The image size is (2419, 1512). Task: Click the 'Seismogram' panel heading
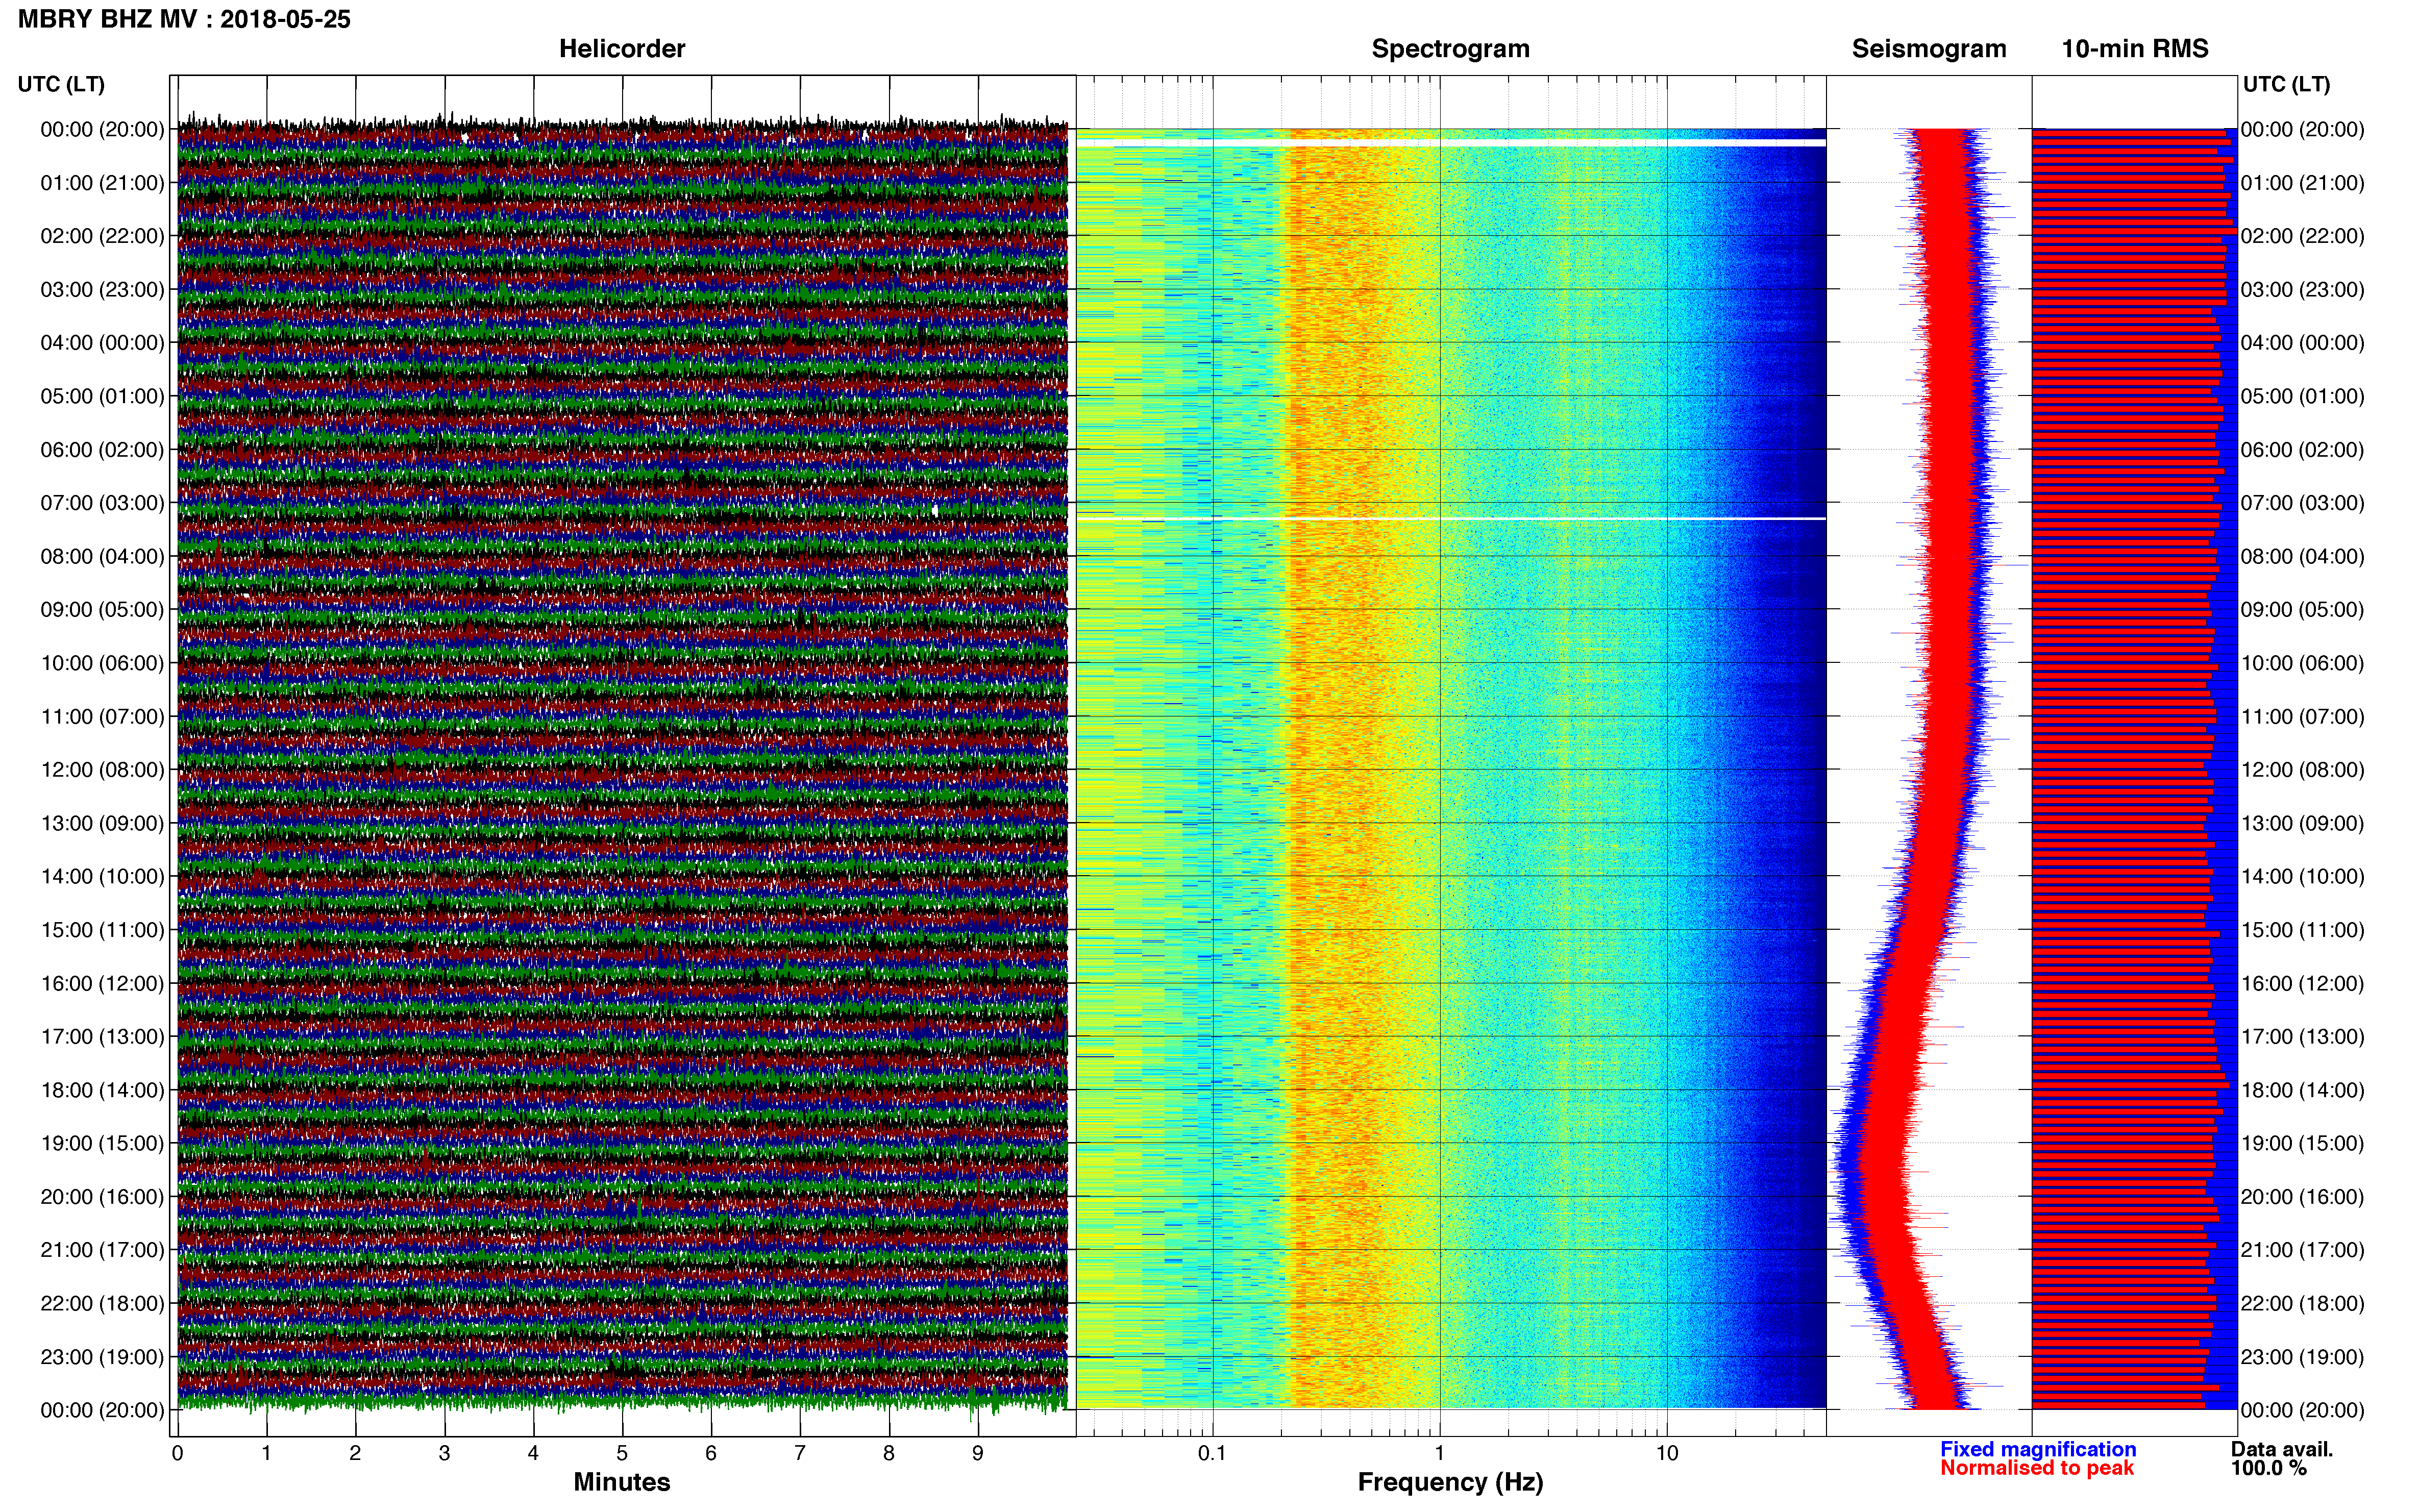pos(1929,49)
